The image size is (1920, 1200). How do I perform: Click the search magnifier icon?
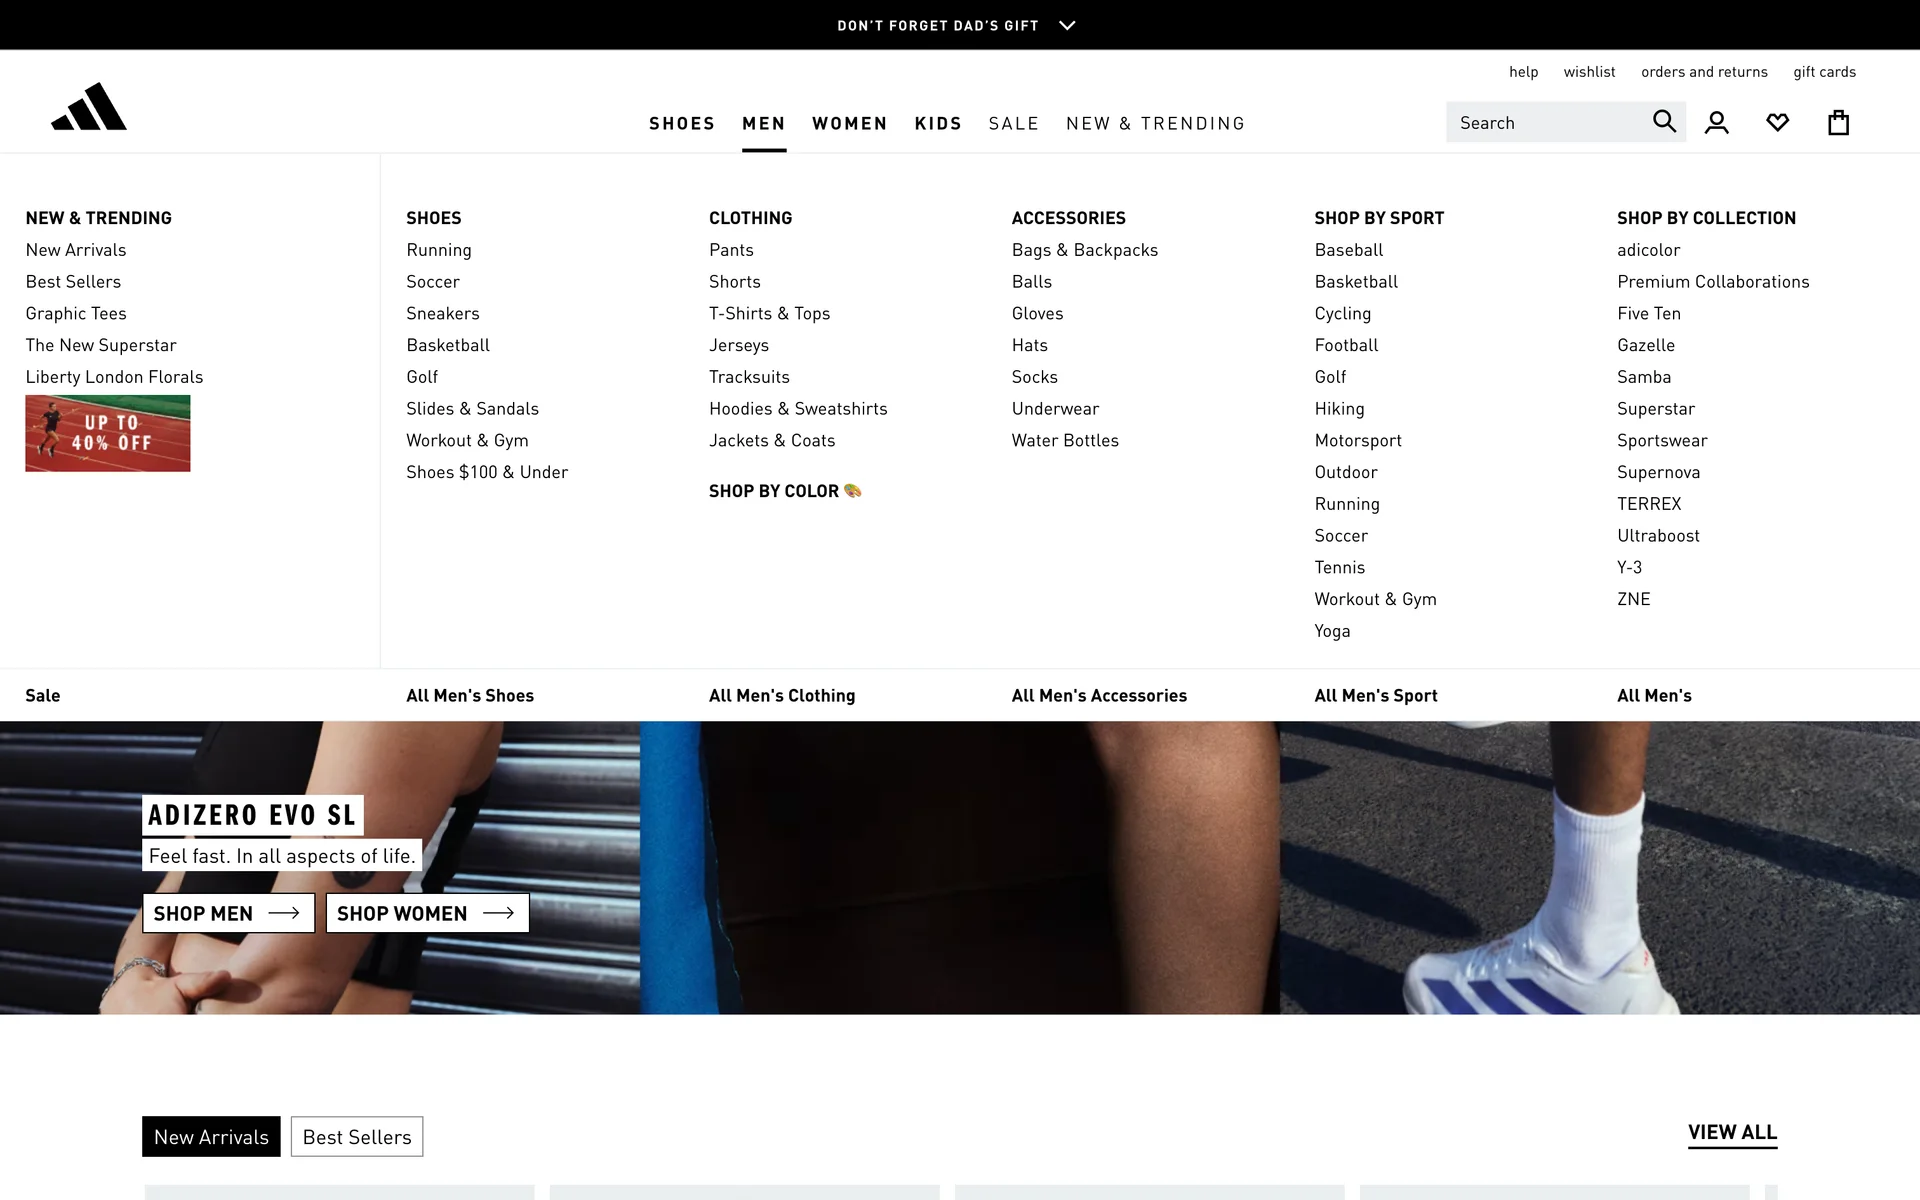click(1664, 122)
